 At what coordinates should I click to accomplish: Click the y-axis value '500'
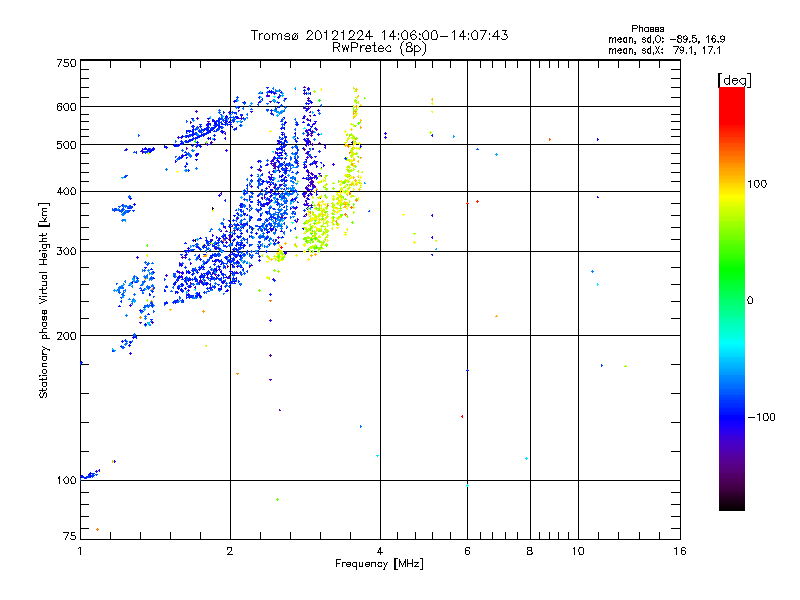point(66,145)
